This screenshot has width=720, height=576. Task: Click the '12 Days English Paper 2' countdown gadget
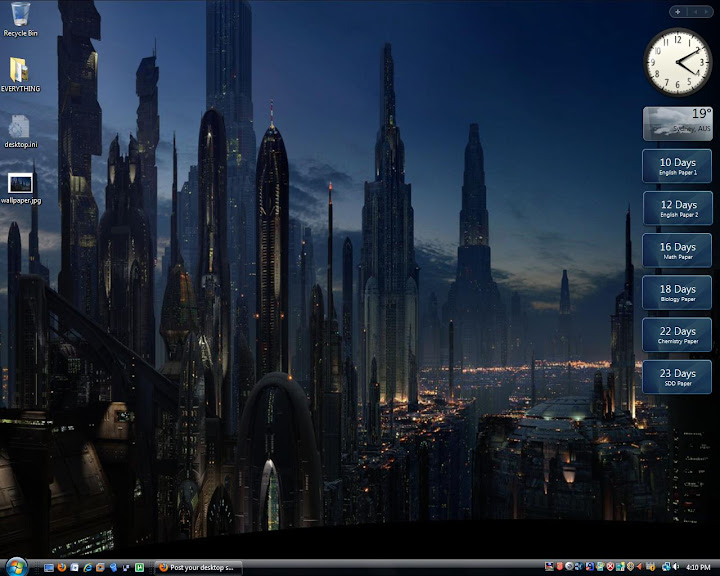click(x=678, y=208)
